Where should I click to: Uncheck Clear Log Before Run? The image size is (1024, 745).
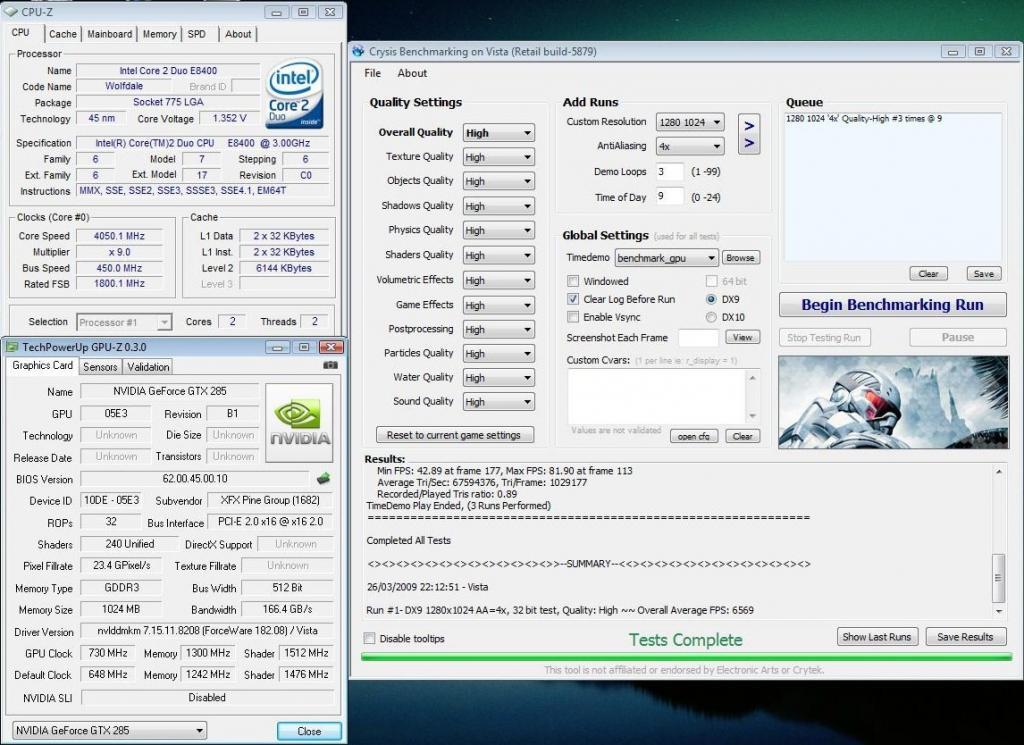(x=573, y=299)
